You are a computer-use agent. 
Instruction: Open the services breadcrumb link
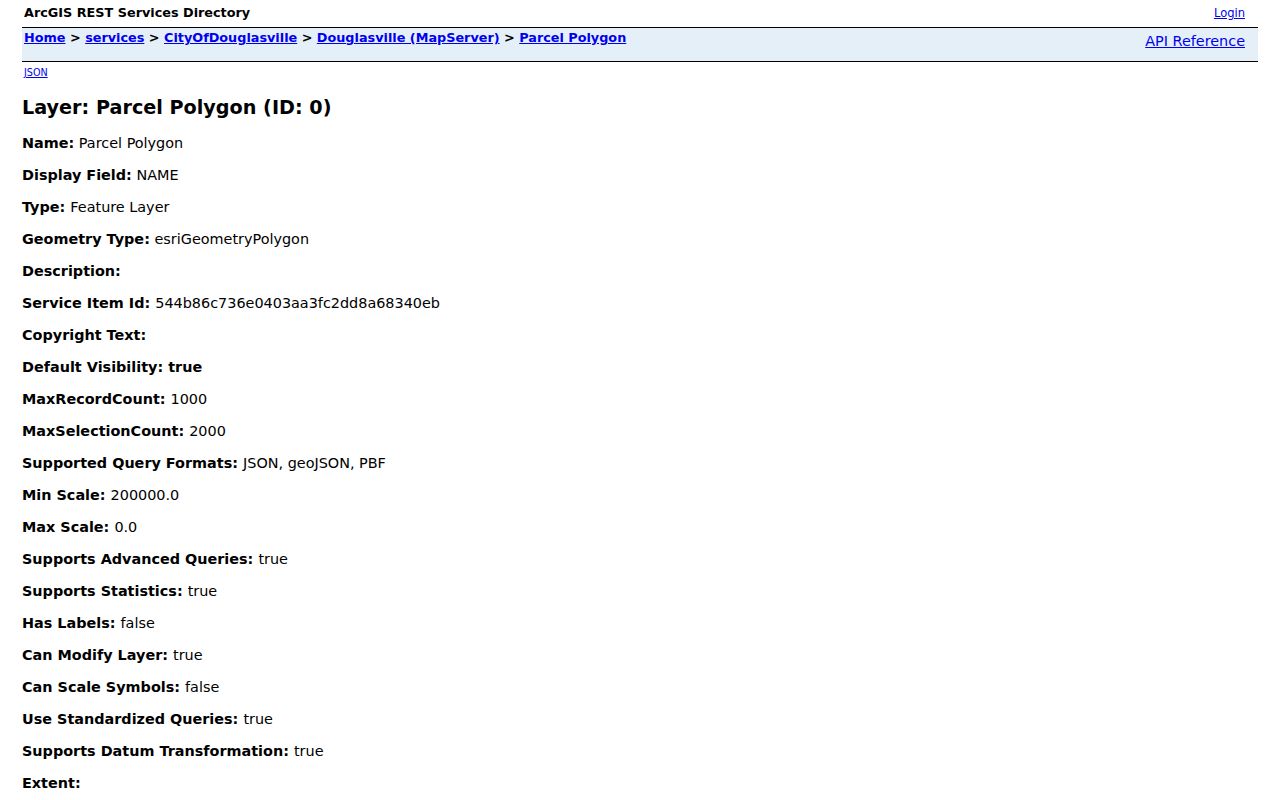pos(115,38)
